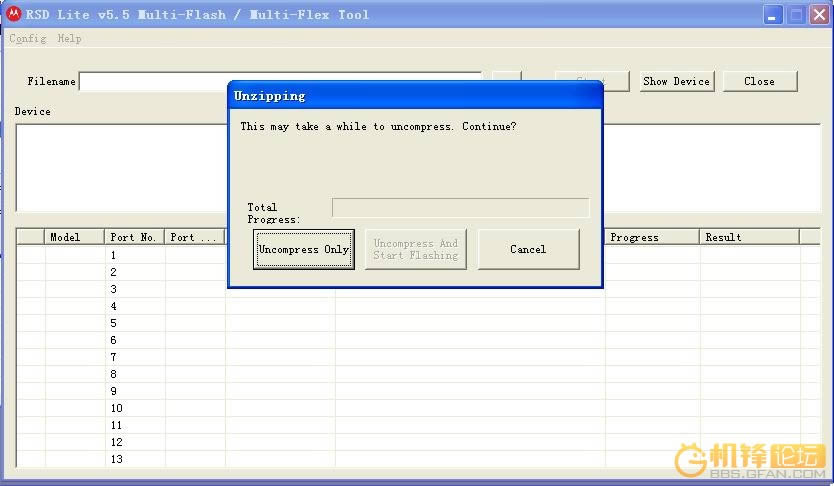
Task: Click Uncompress And Start Flashing button
Action: pos(416,249)
